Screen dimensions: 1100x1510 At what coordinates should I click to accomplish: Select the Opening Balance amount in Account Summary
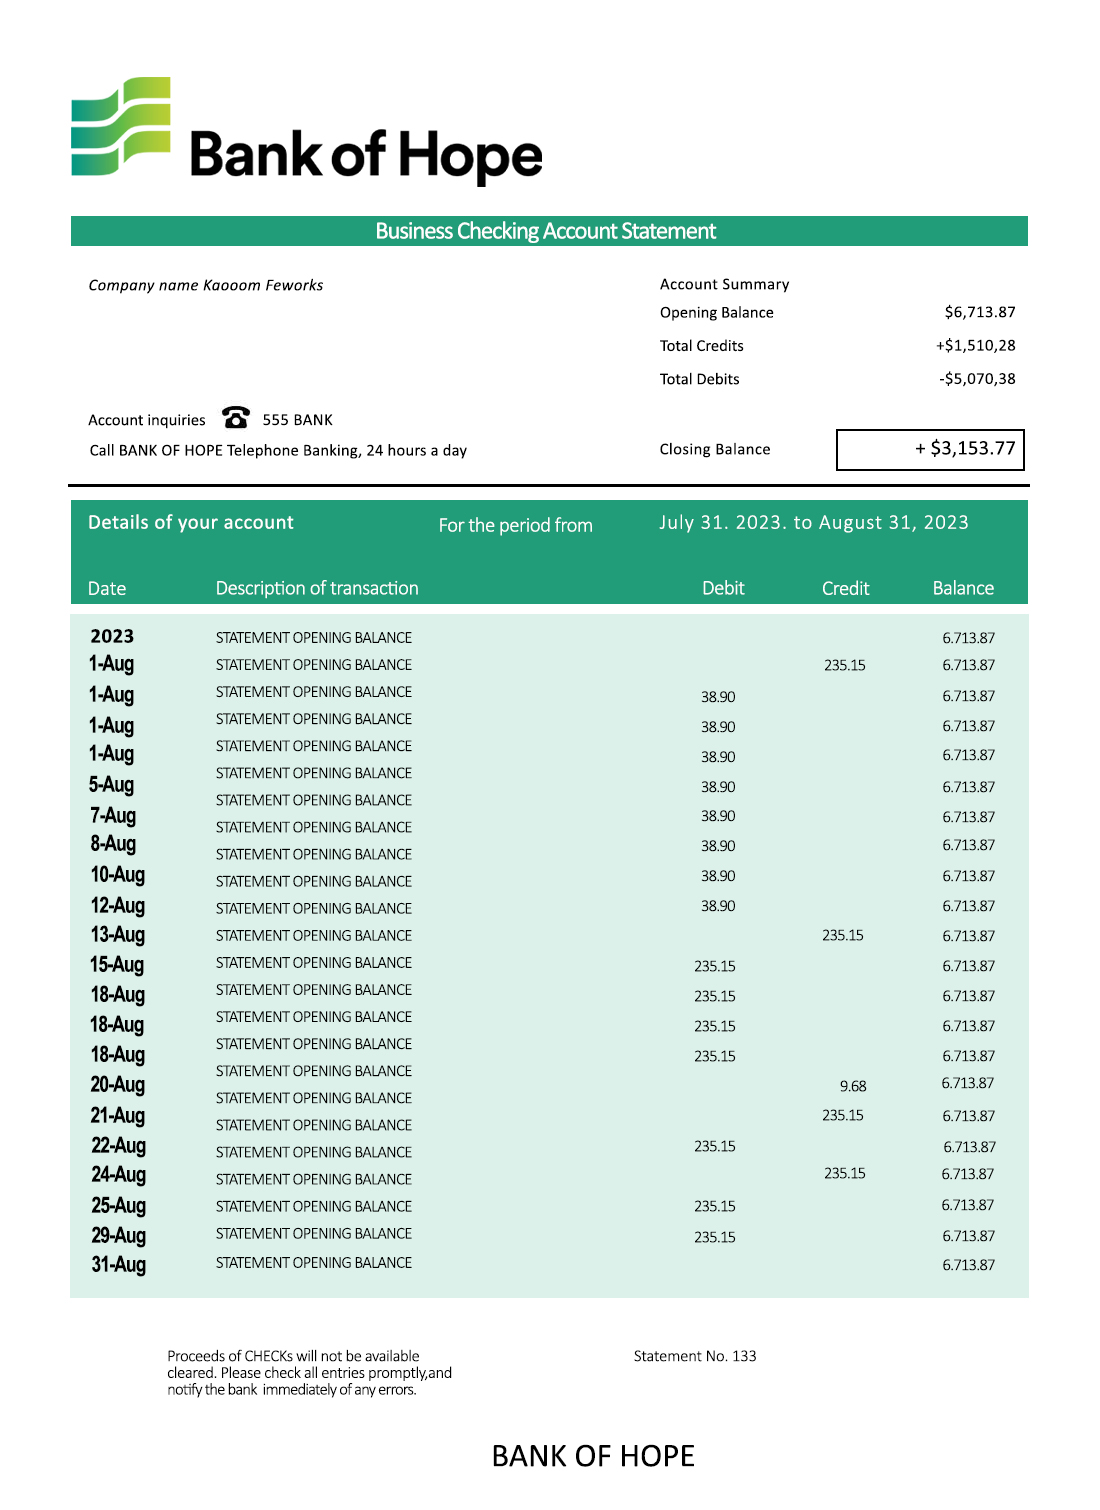[979, 312]
